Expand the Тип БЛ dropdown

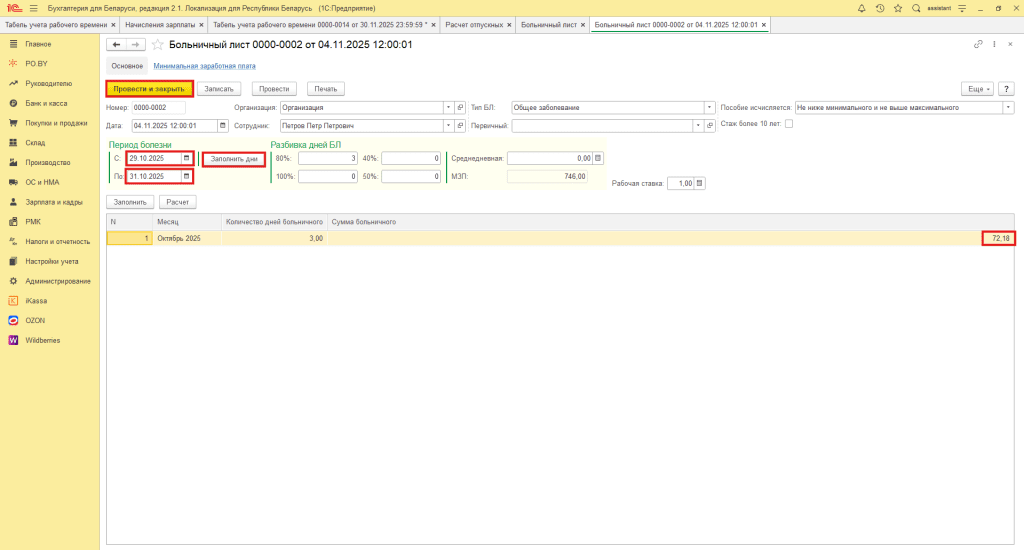tap(710, 107)
